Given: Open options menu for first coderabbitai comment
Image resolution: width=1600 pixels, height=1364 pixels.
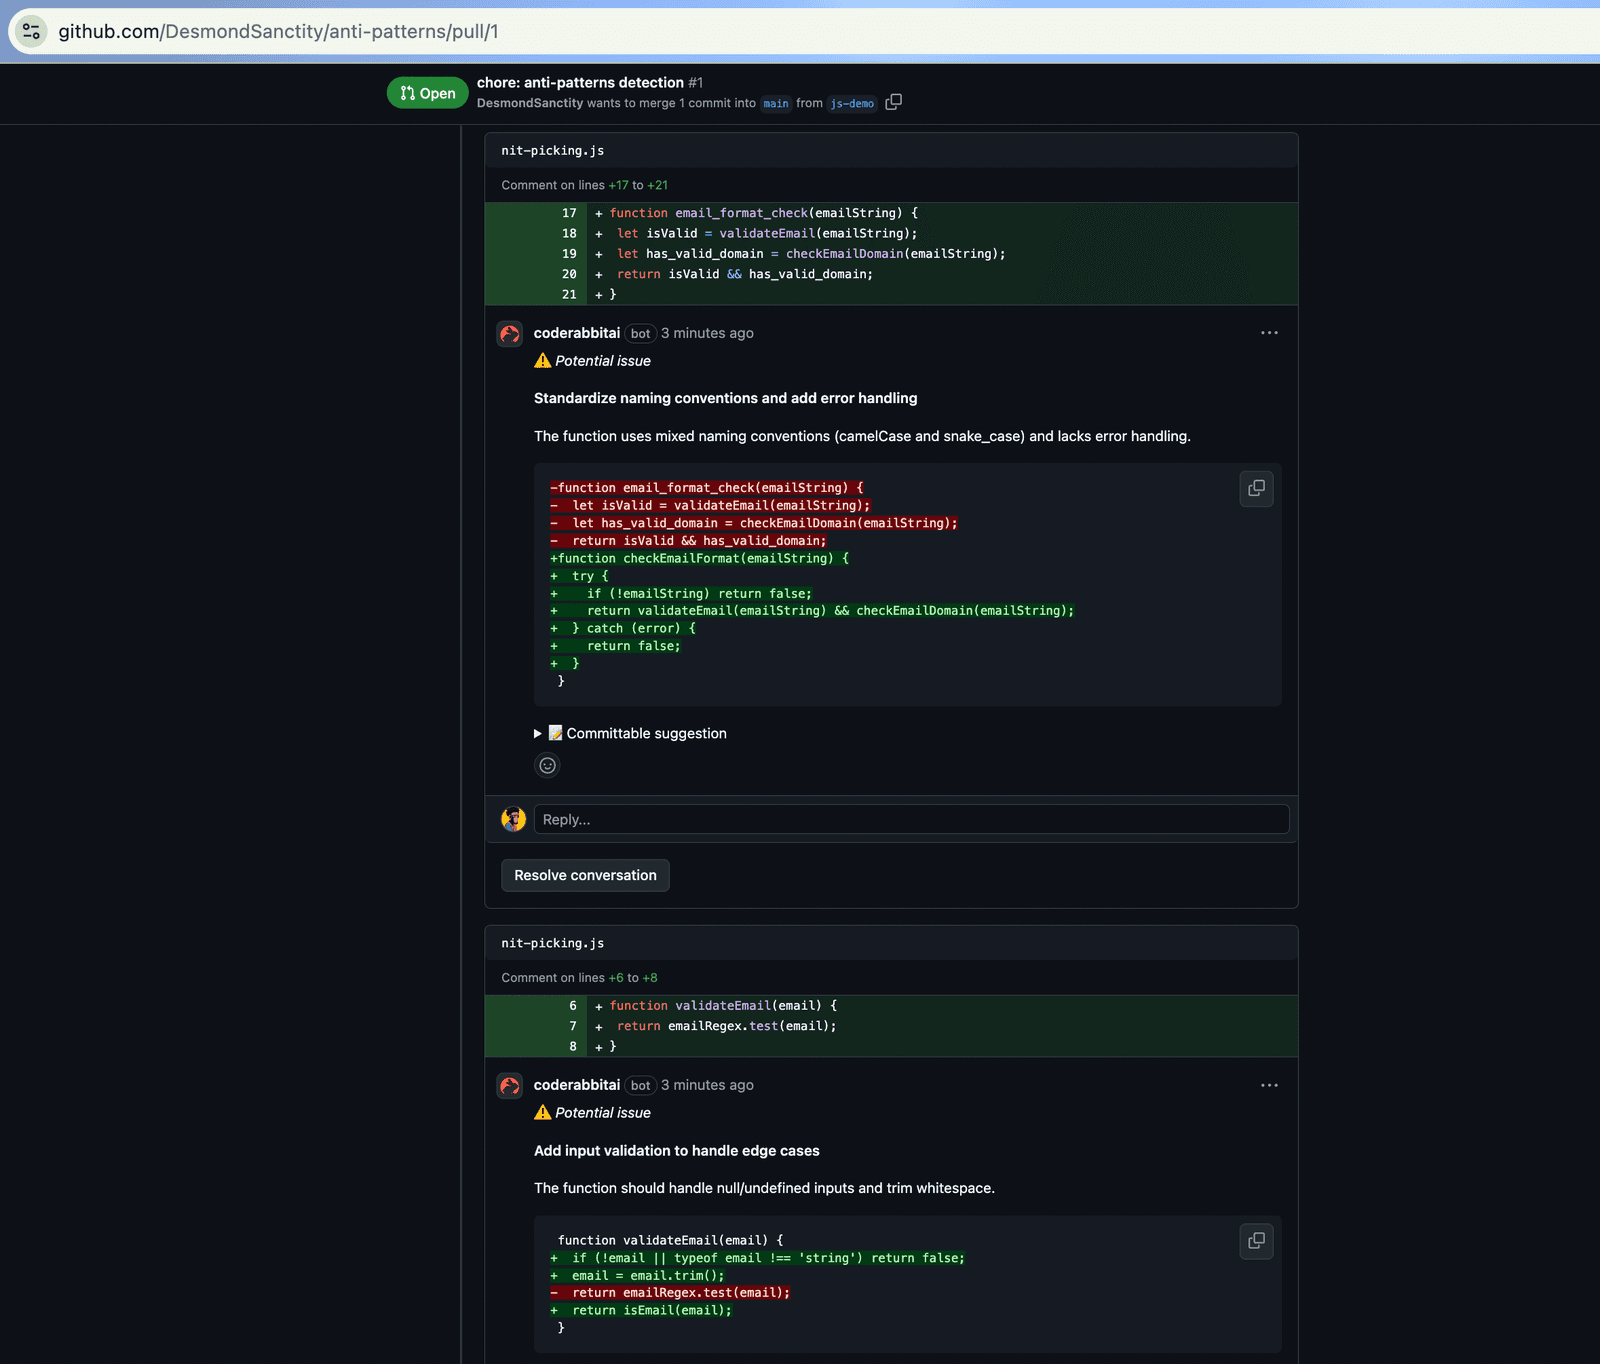Looking at the screenshot, I should tap(1269, 333).
